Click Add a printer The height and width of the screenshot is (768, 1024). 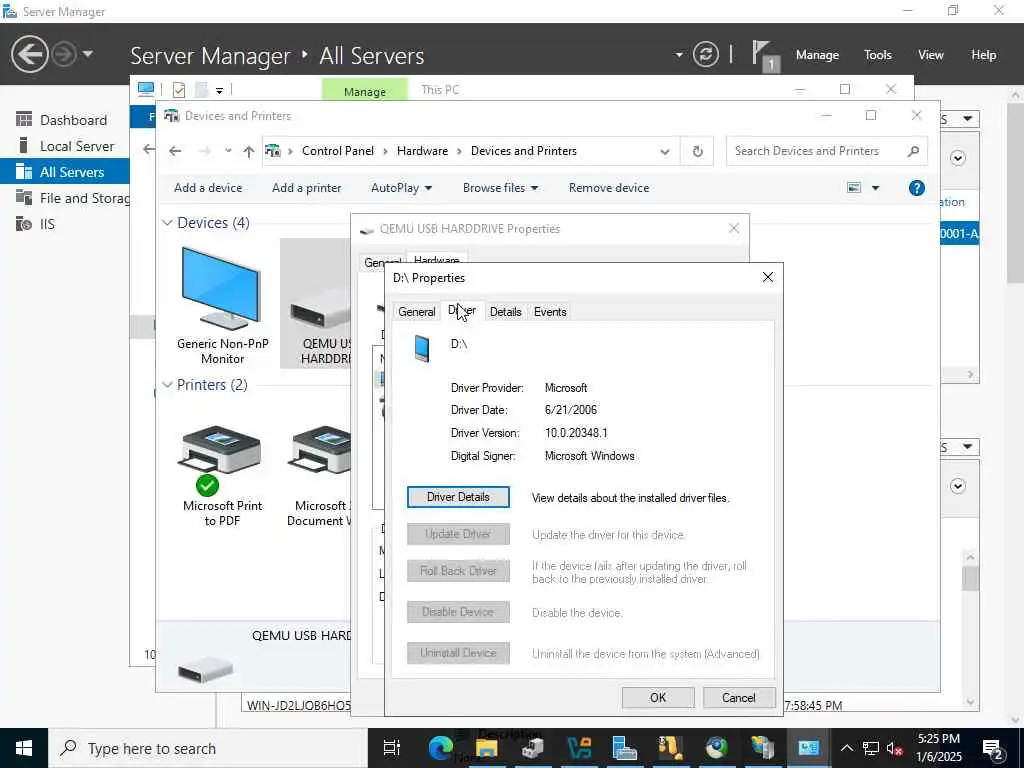pyautogui.click(x=306, y=188)
